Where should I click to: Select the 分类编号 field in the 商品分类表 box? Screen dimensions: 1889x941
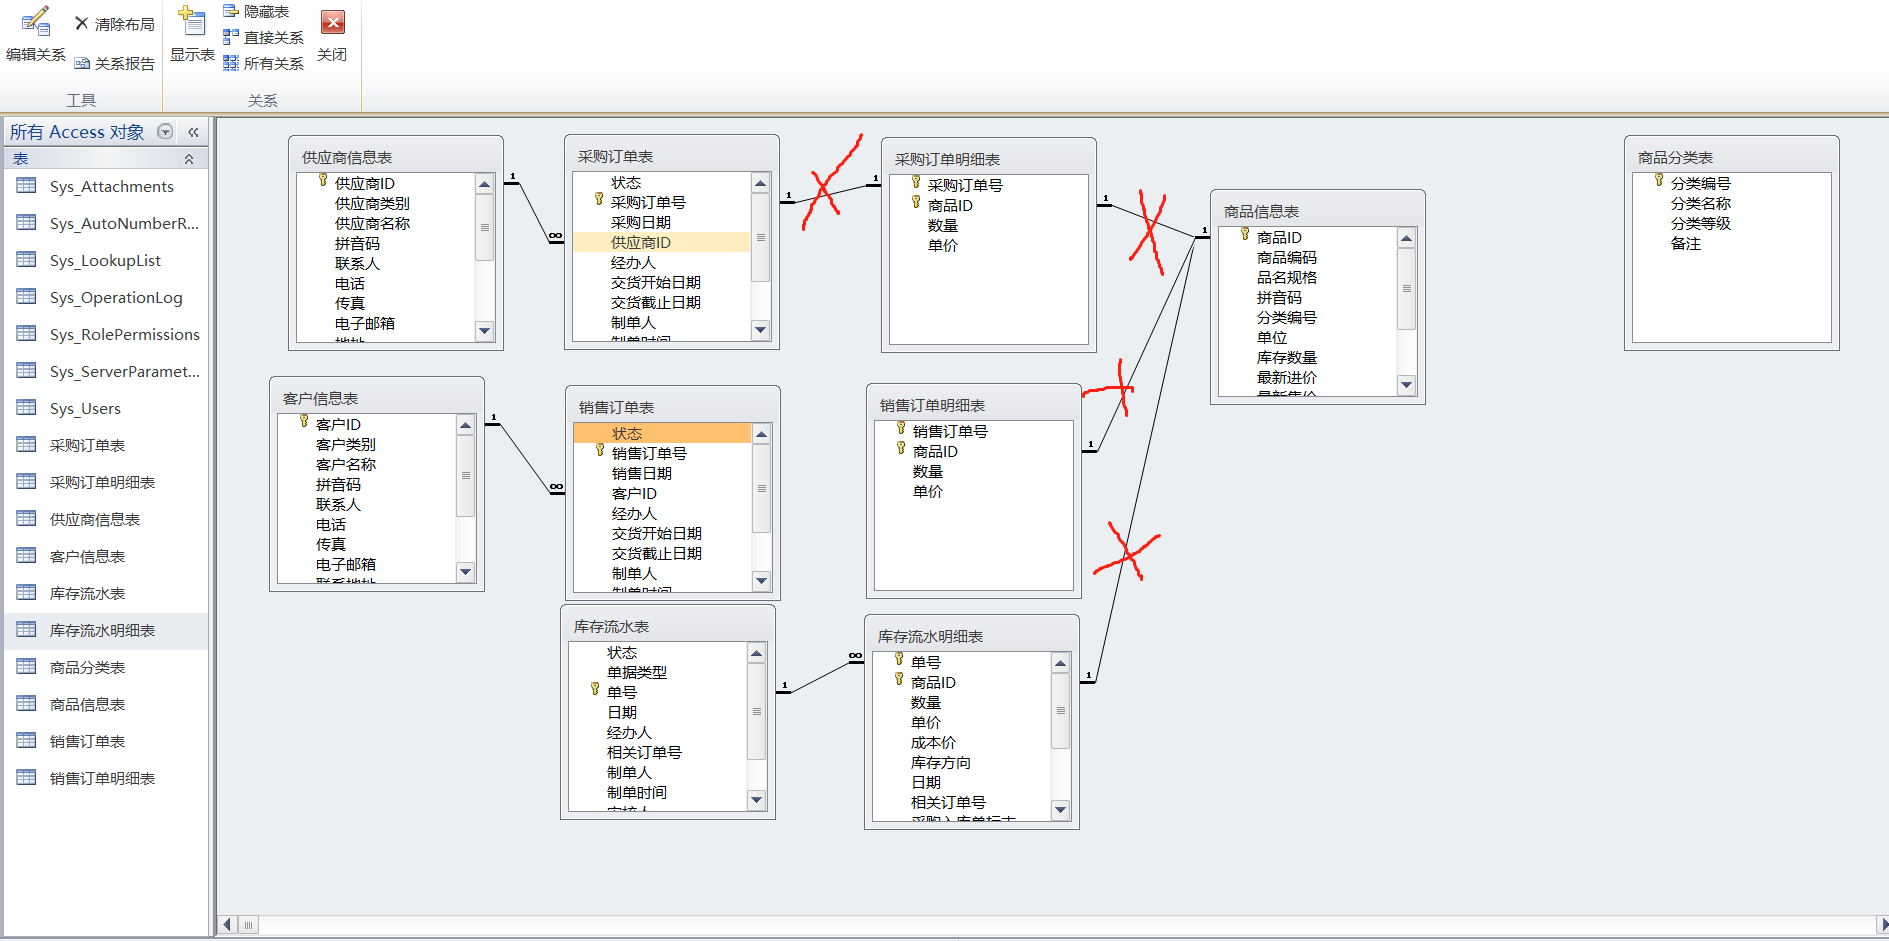[1701, 183]
